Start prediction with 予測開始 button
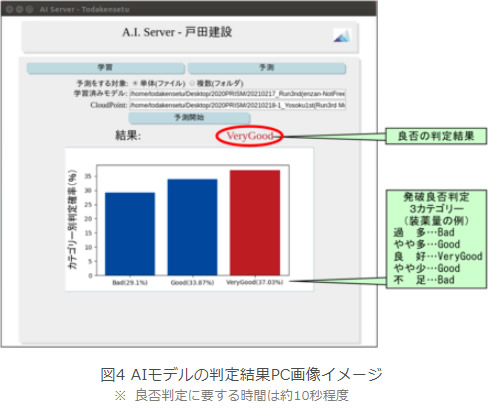 click(x=189, y=118)
